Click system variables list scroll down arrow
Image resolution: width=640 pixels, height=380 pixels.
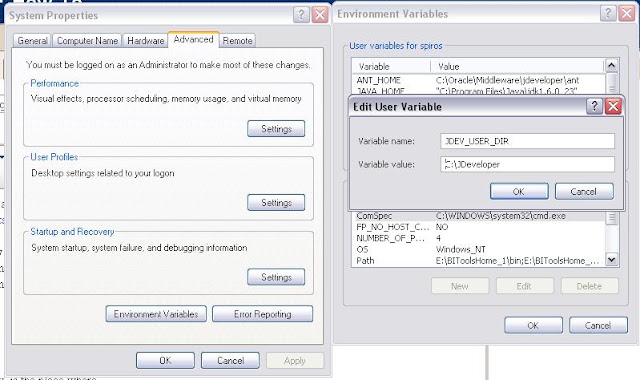pyautogui.click(x=611, y=259)
